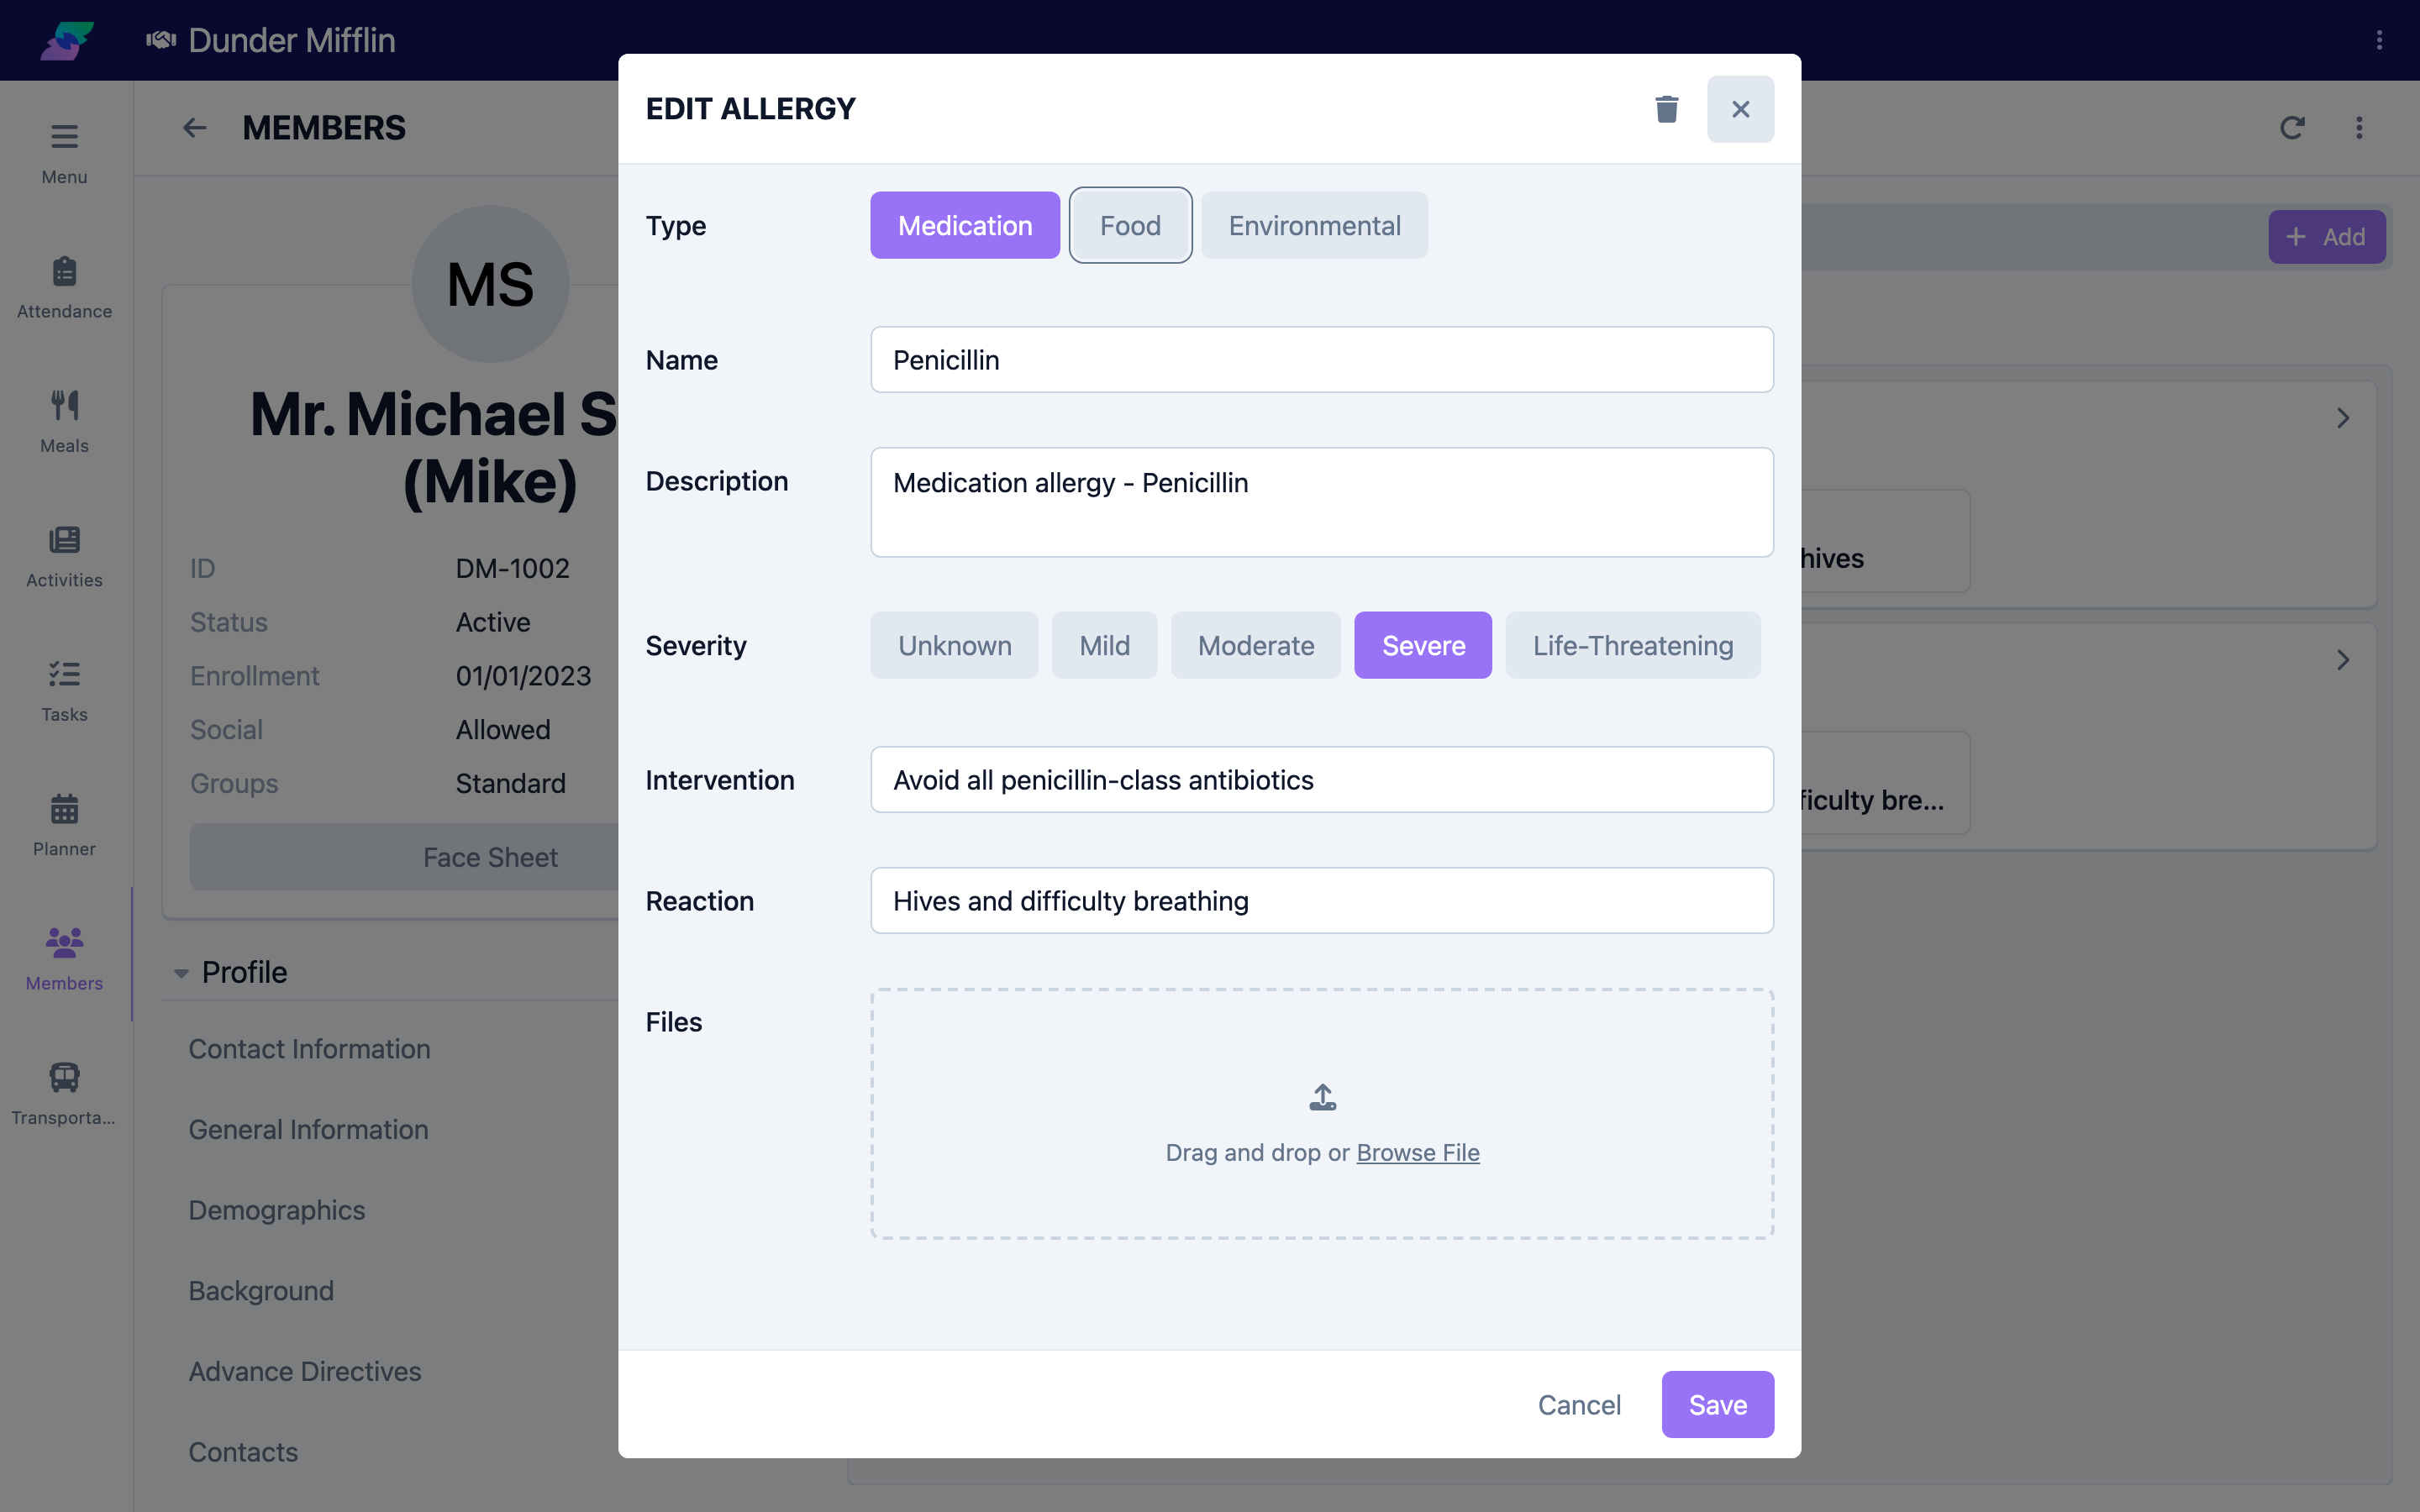2420x1512 pixels.
Task: Click the Add button
Action: (2326, 237)
